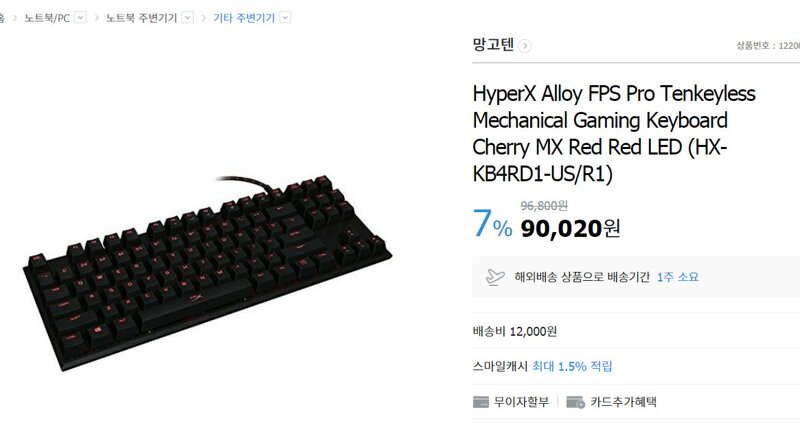Screen dimensions: 800x423
Task: Expand the 노트북 주변기기 category dropdown arrow
Action: 188,18
